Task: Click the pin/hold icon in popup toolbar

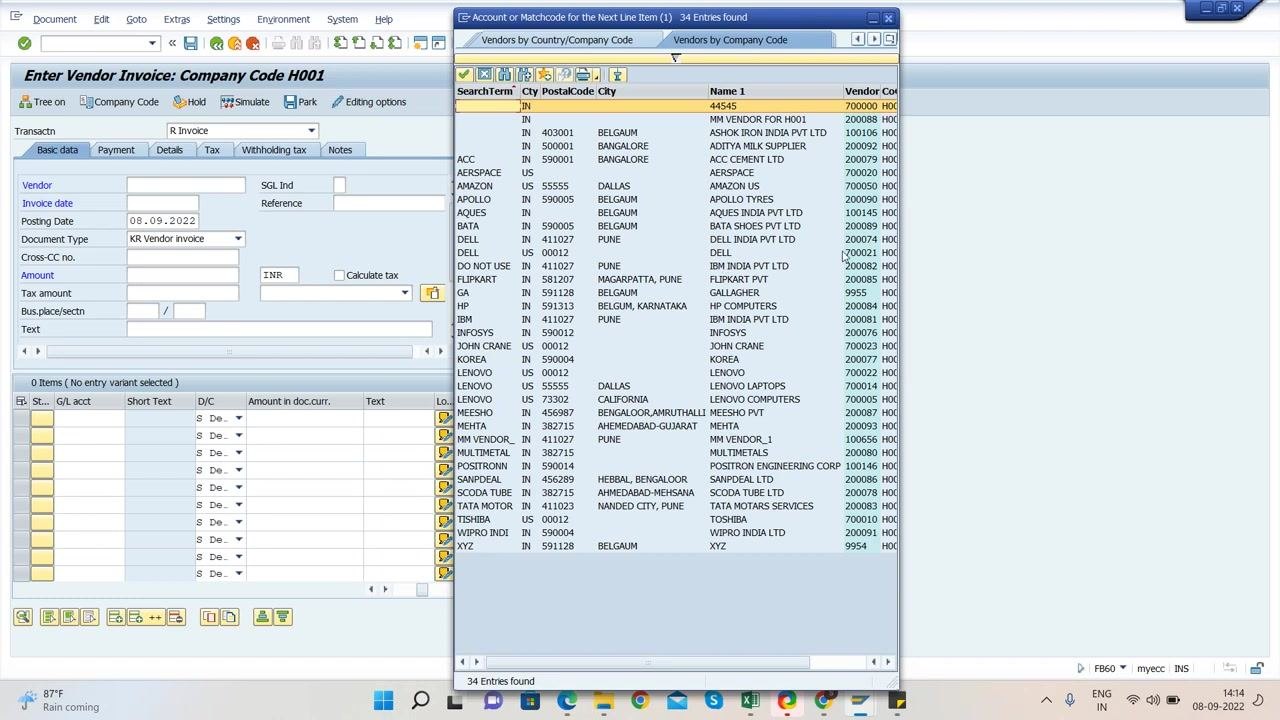Action: 617,75
